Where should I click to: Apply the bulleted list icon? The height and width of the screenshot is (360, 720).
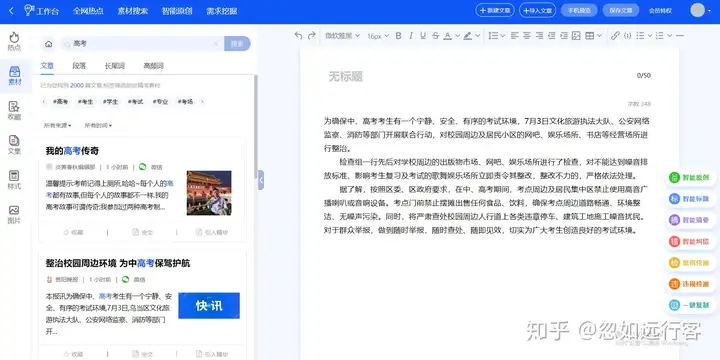click(640, 35)
